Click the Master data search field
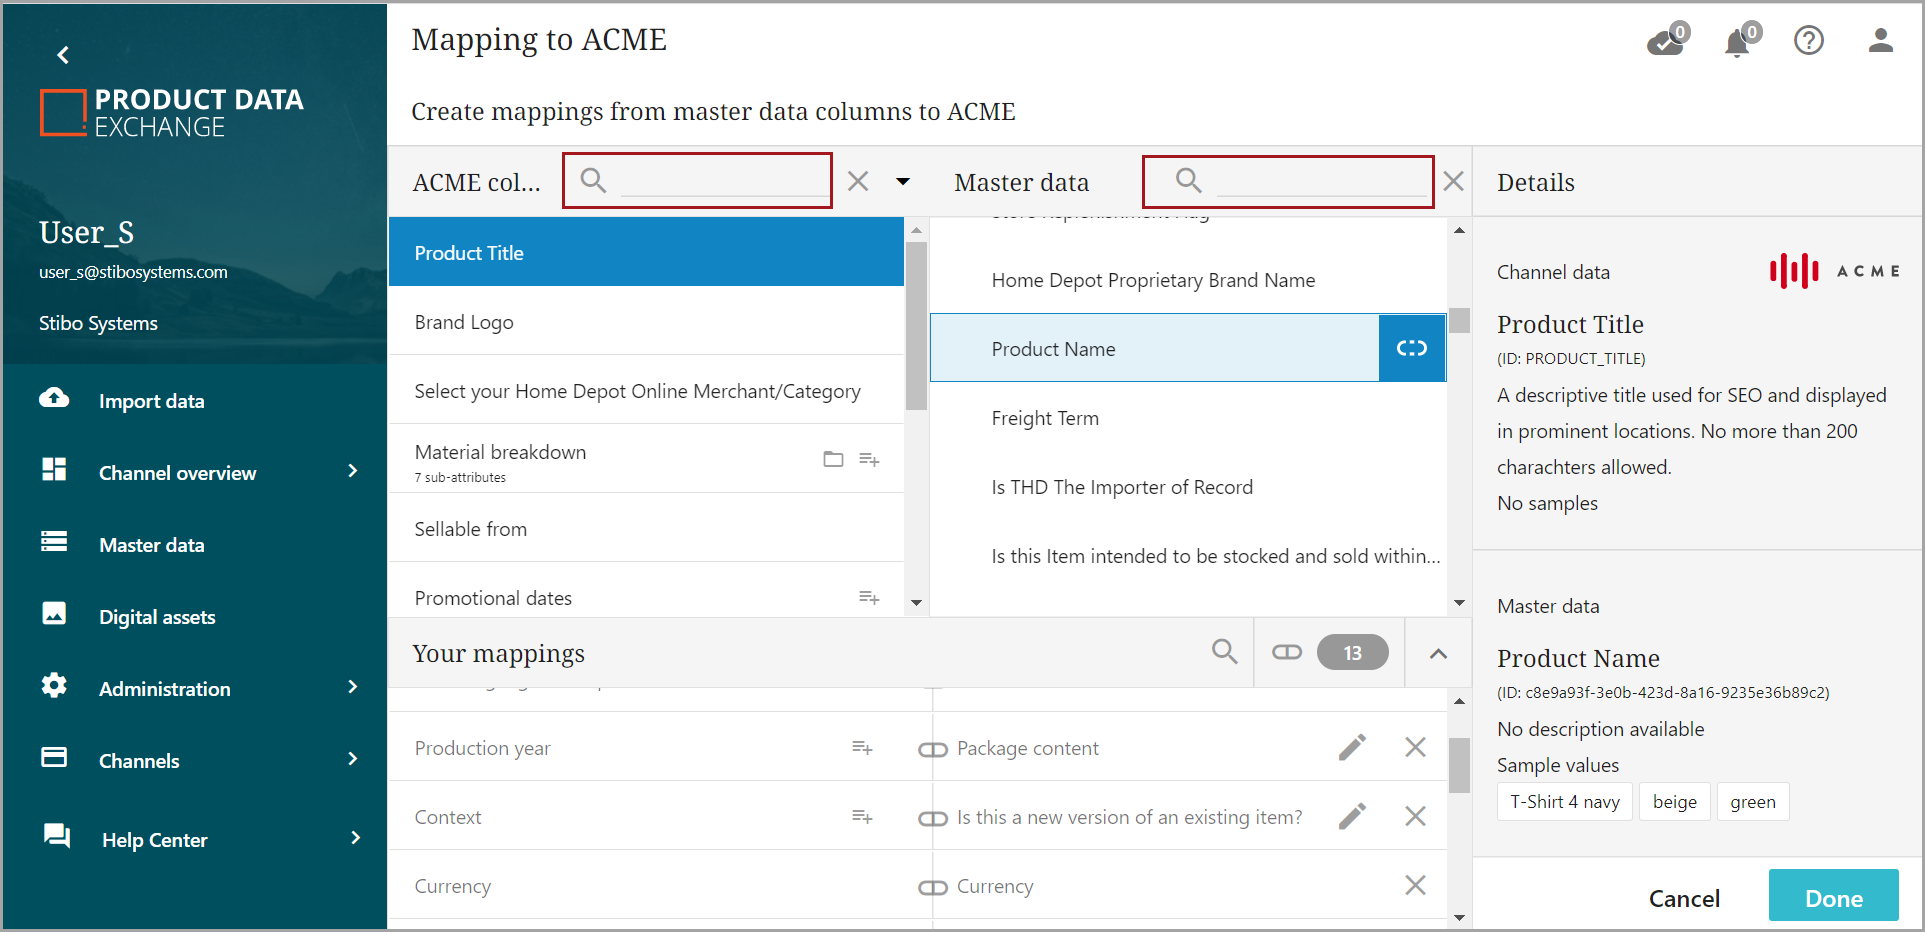 point(1319,181)
